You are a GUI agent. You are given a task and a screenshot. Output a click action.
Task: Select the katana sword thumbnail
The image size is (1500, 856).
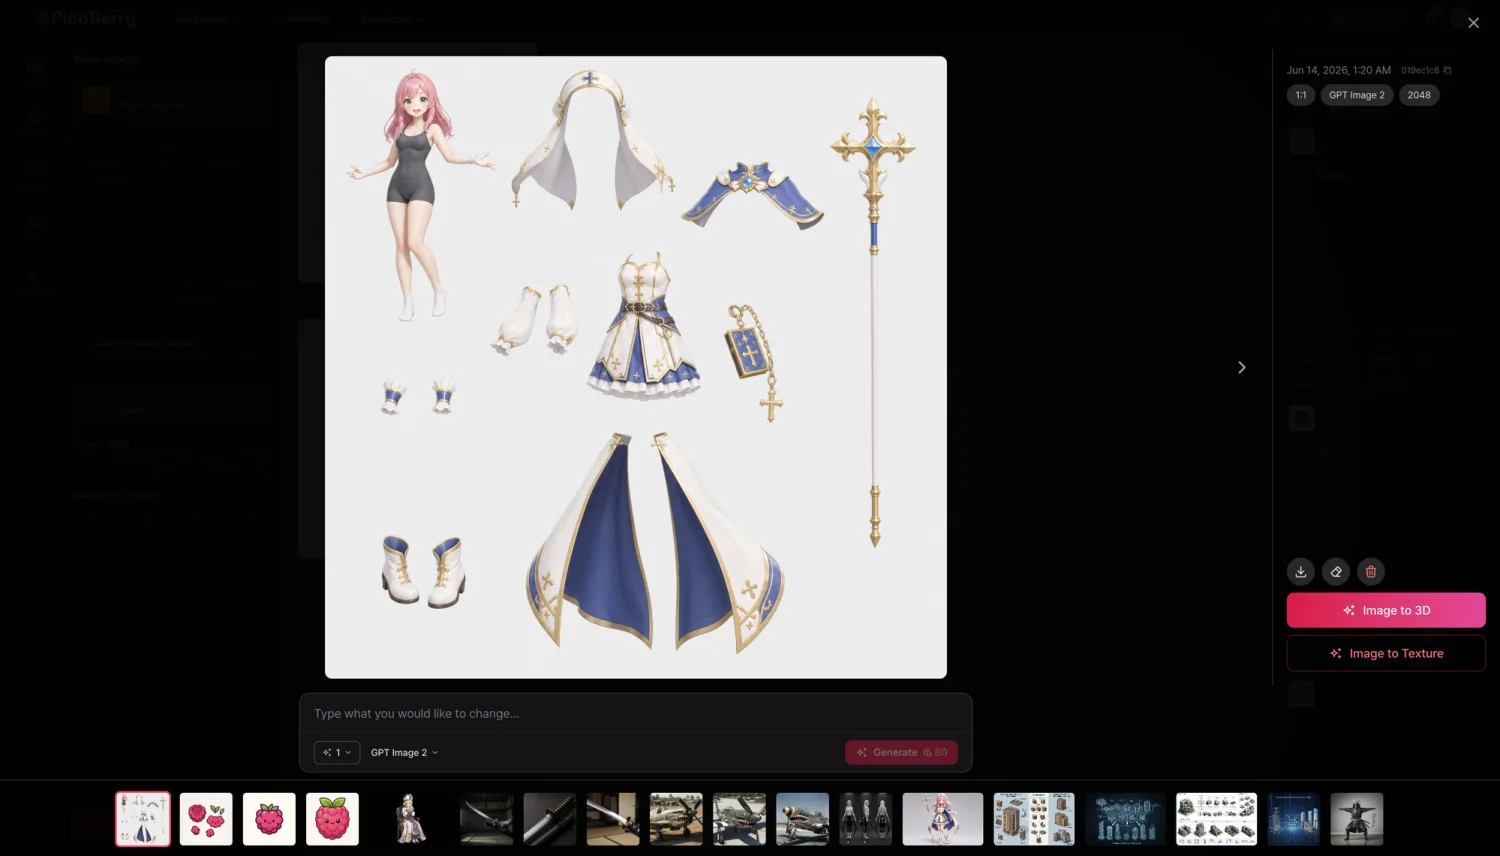click(550, 819)
